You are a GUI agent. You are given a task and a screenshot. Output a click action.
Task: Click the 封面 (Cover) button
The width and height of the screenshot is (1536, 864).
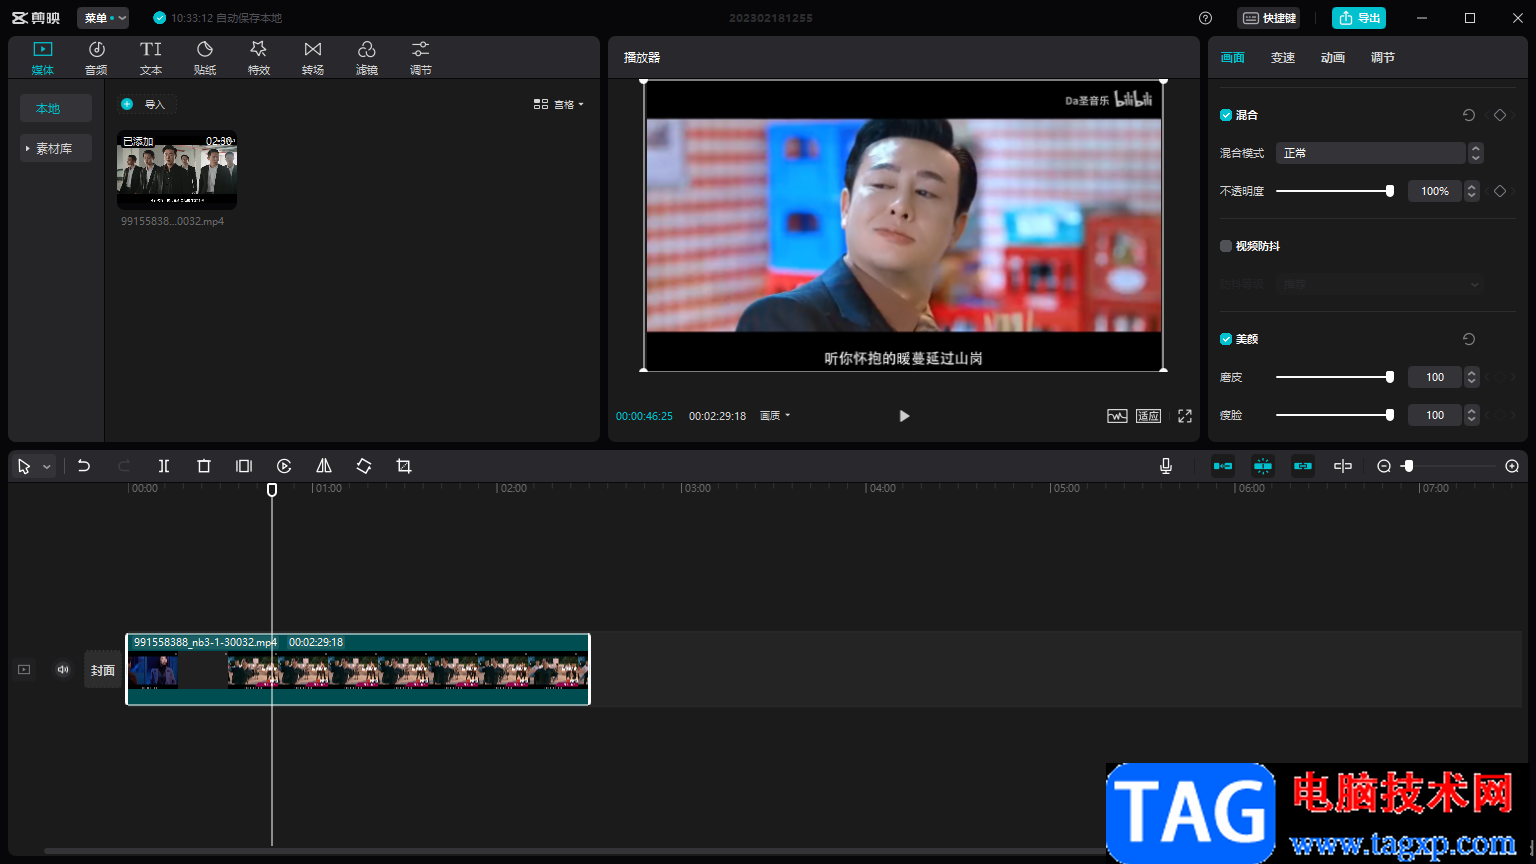pyautogui.click(x=103, y=670)
